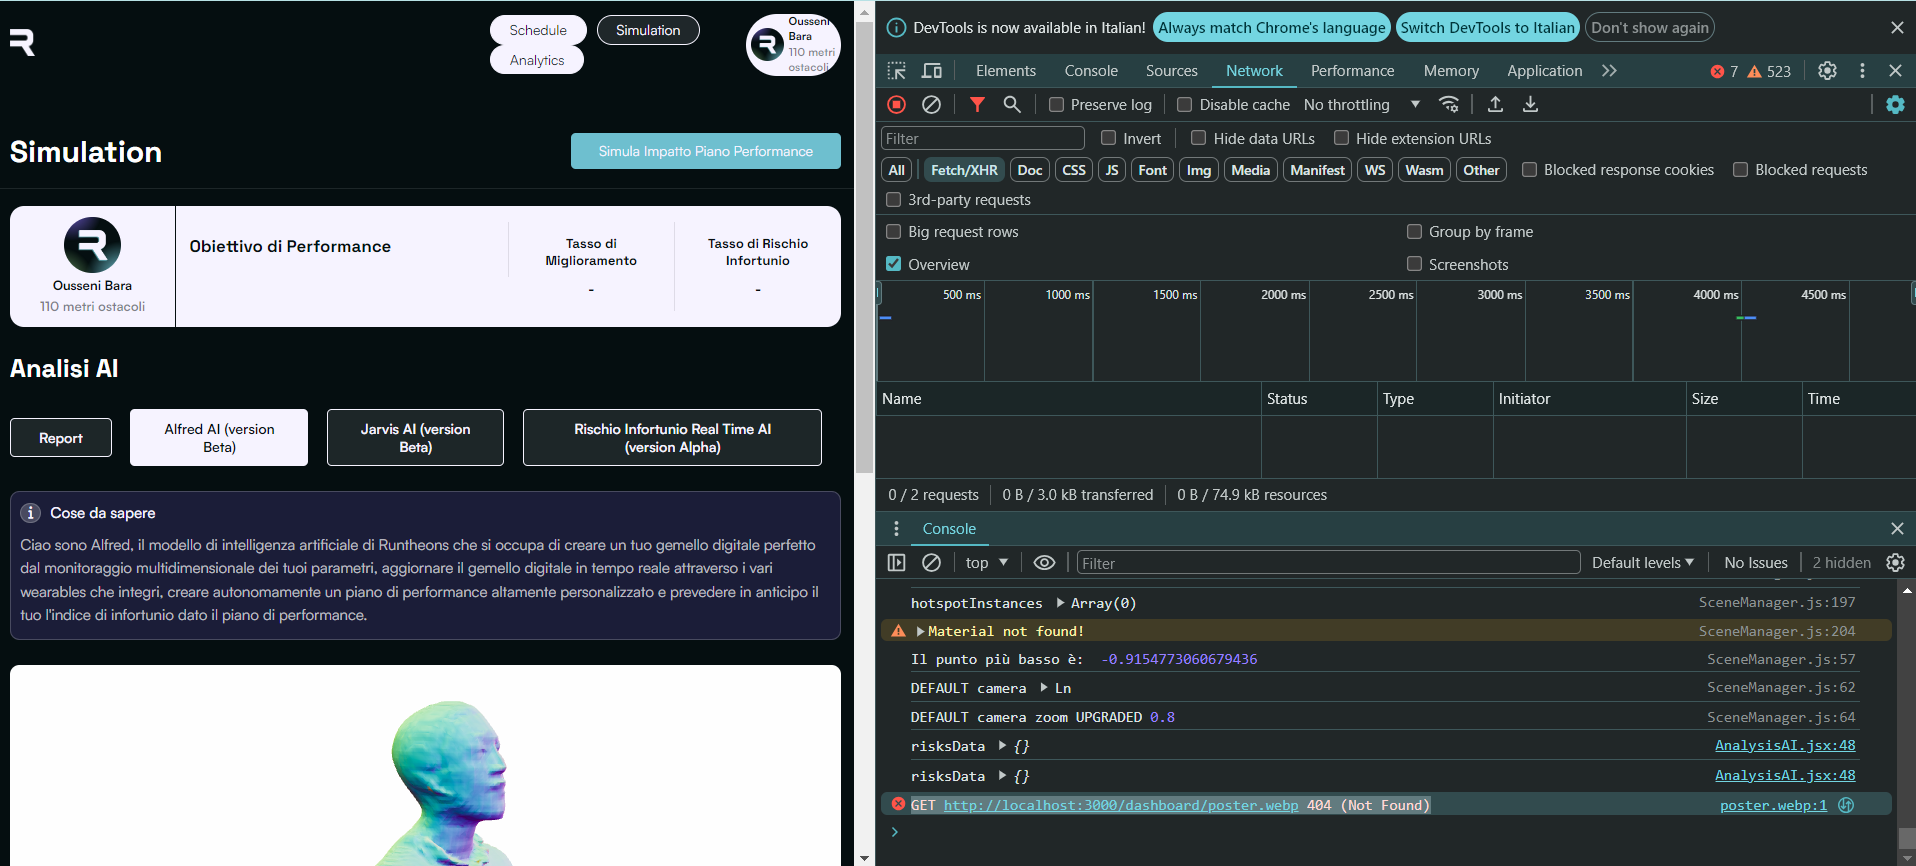Enable Screenshots checkbox

click(x=1414, y=264)
